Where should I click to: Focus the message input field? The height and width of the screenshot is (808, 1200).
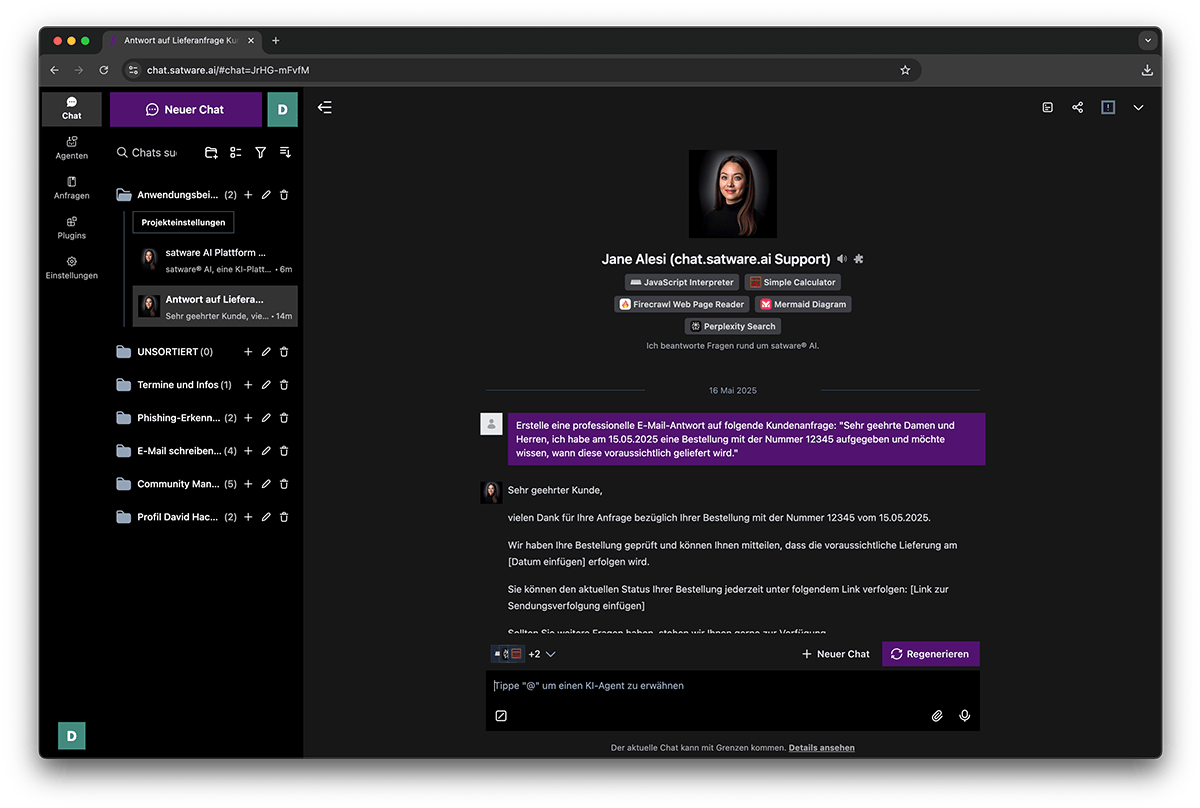pyautogui.click(x=733, y=686)
